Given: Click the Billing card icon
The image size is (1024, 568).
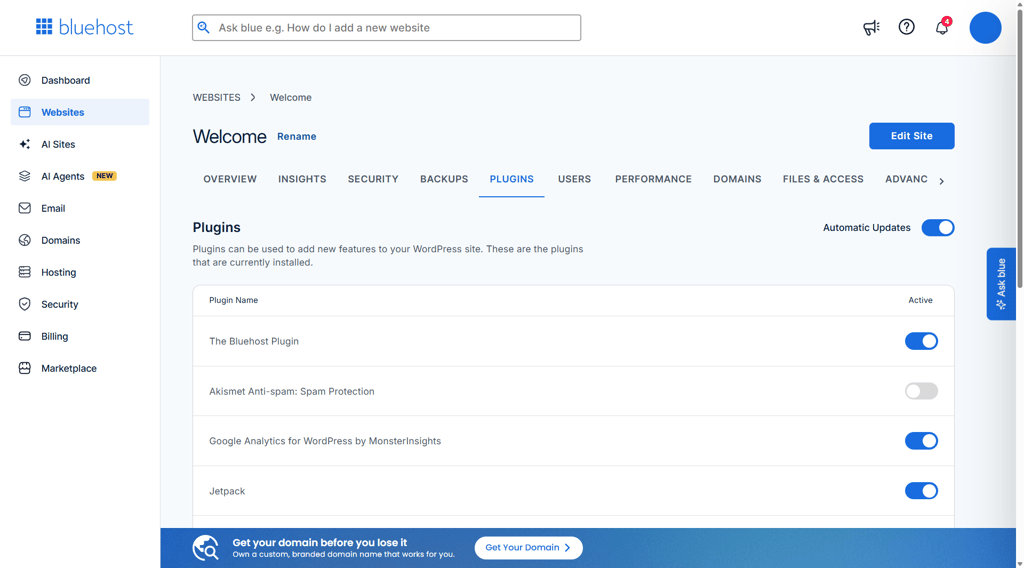Looking at the screenshot, I should point(25,336).
